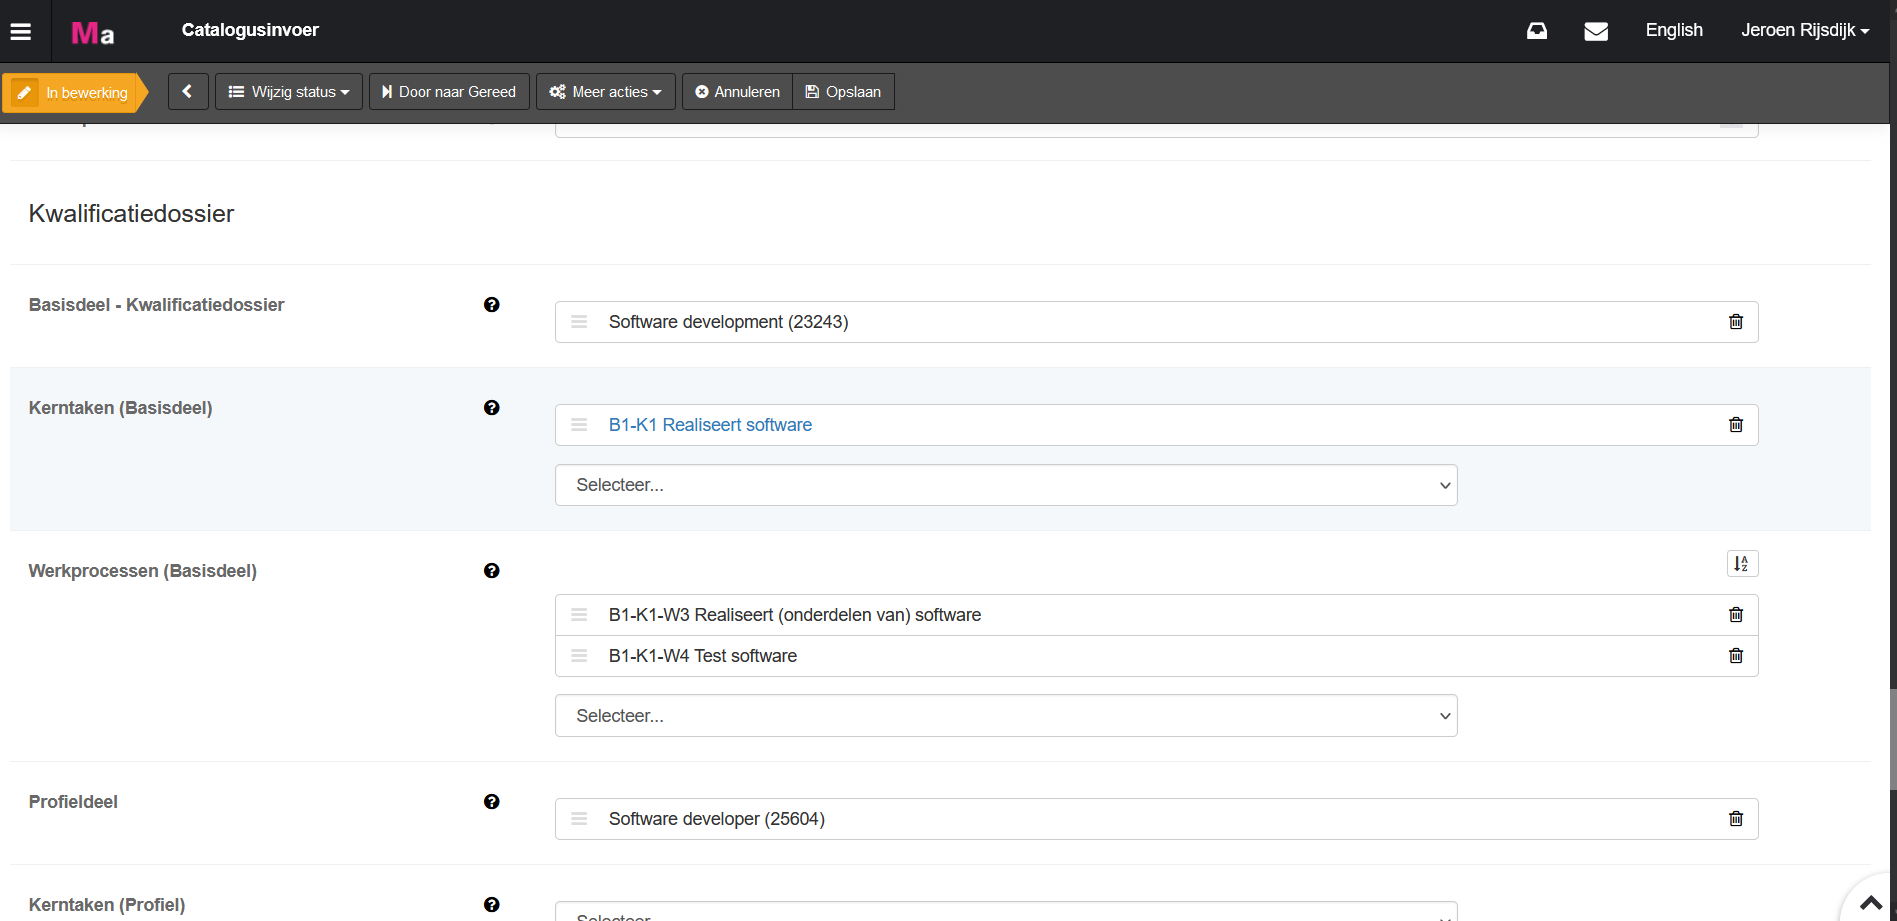The width and height of the screenshot is (1897, 921).
Task: Click the Kerntaken (Profiel) label
Action: click(107, 905)
